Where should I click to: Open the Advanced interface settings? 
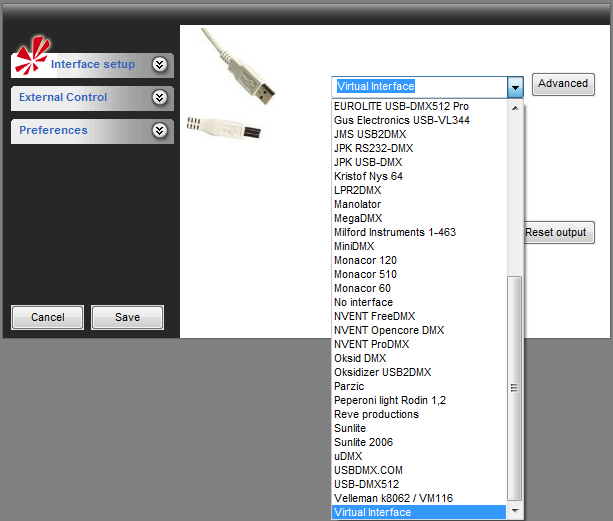pyautogui.click(x=563, y=84)
